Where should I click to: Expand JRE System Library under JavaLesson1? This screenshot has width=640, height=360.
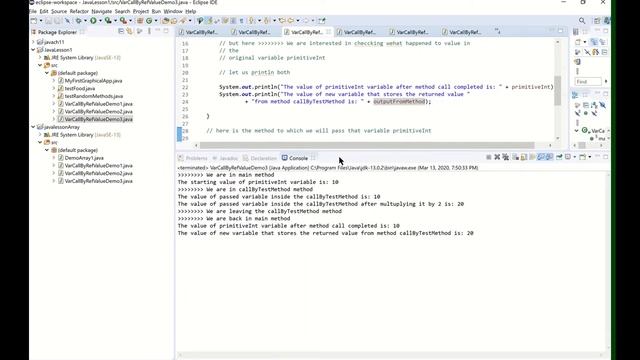click(x=40, y=58)
